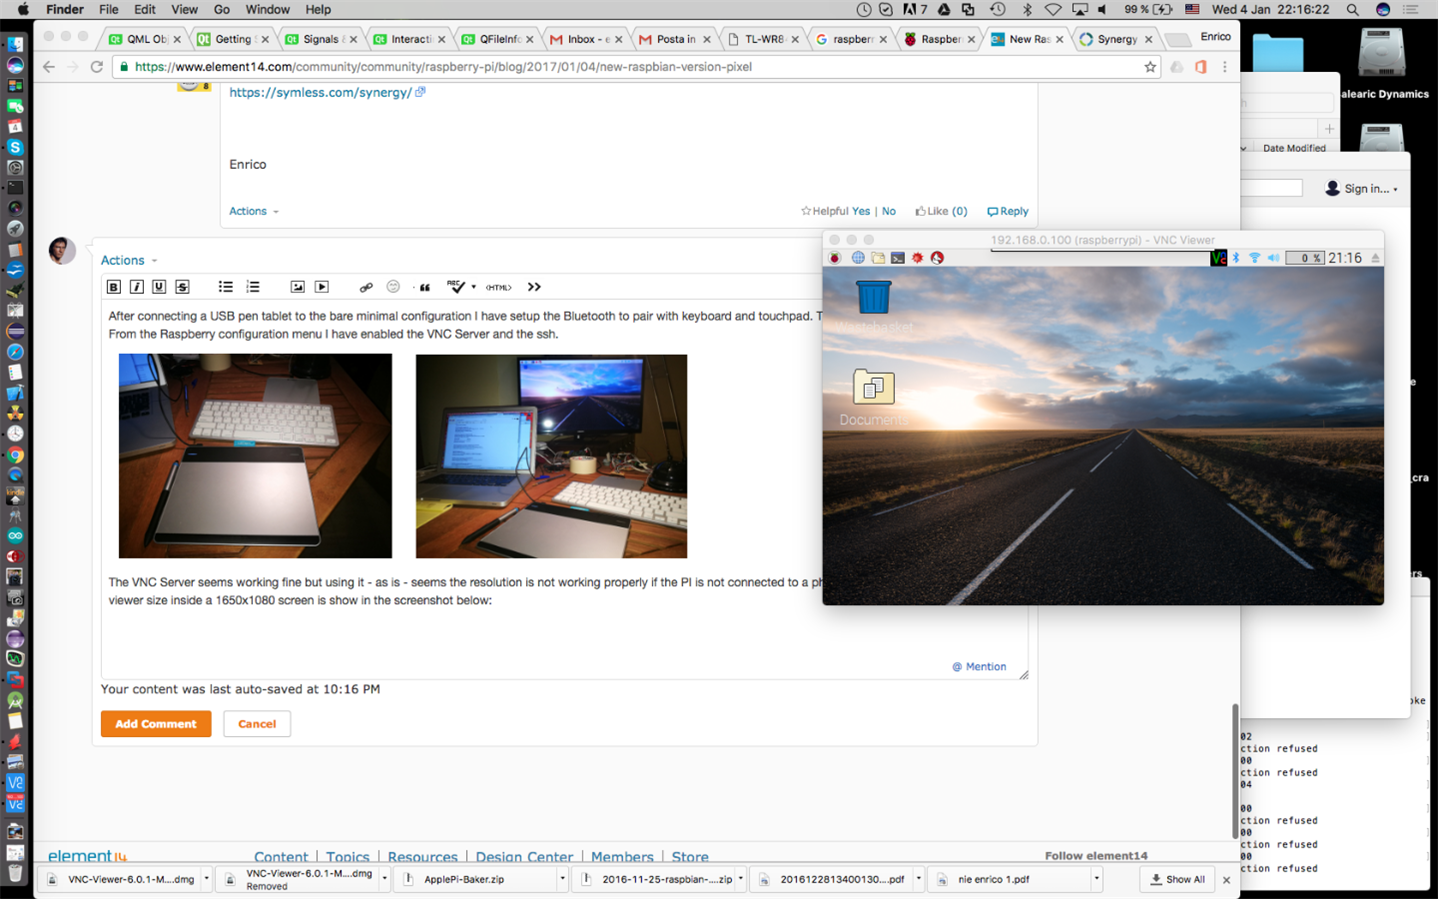Viewport: 1438px width, 899px height.
Task: Open the emoticon picker in the editor
Action: point(393,287)
